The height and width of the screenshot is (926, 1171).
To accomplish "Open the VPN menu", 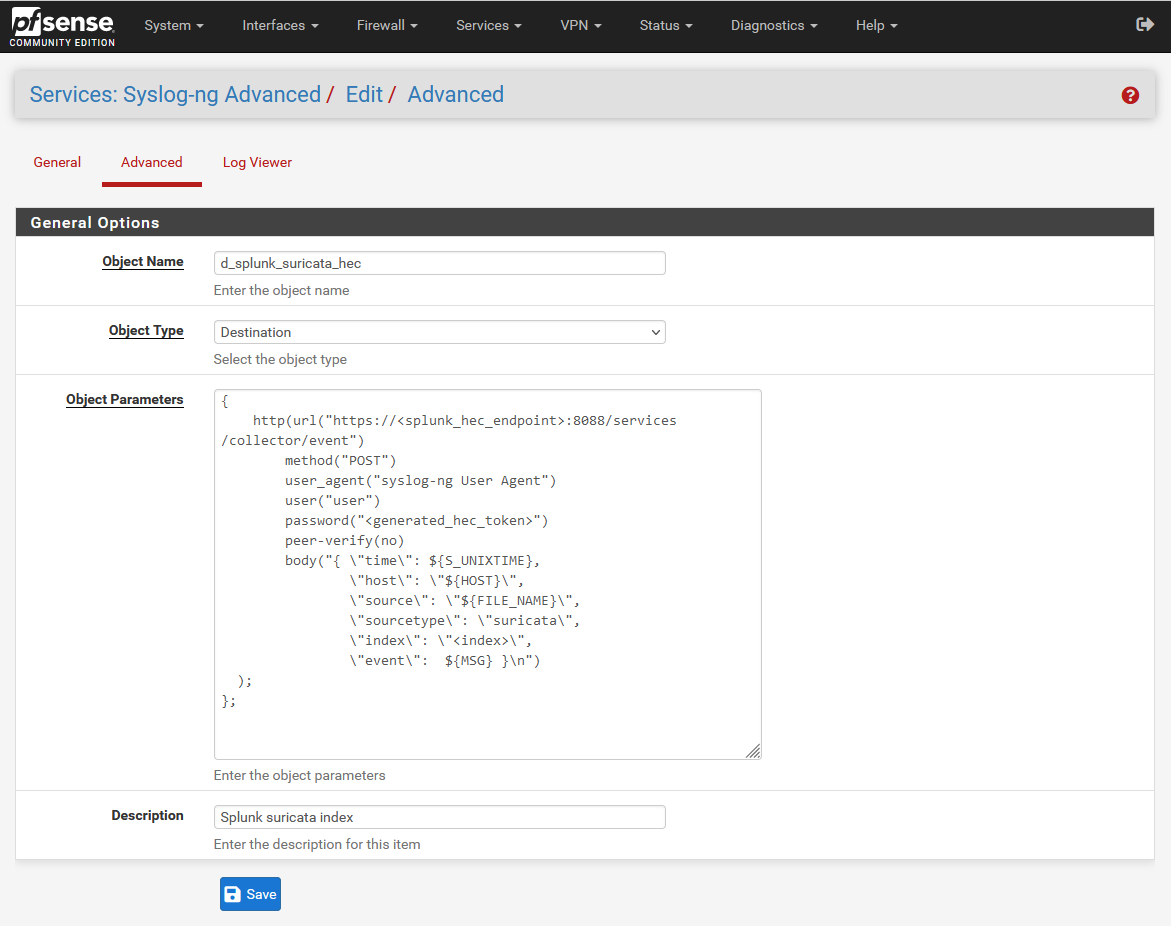I will (580, 25).
